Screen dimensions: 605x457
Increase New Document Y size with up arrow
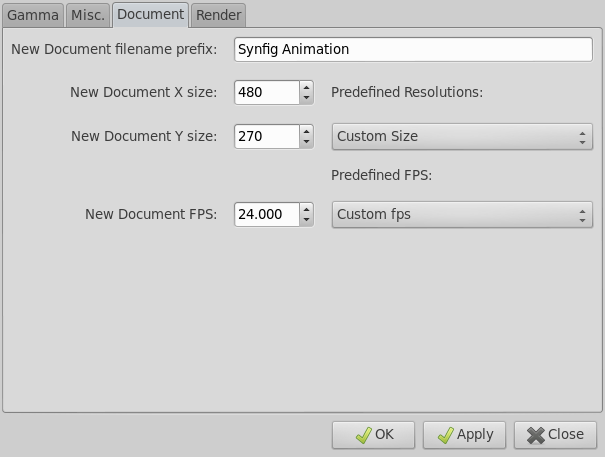point(306,131)
